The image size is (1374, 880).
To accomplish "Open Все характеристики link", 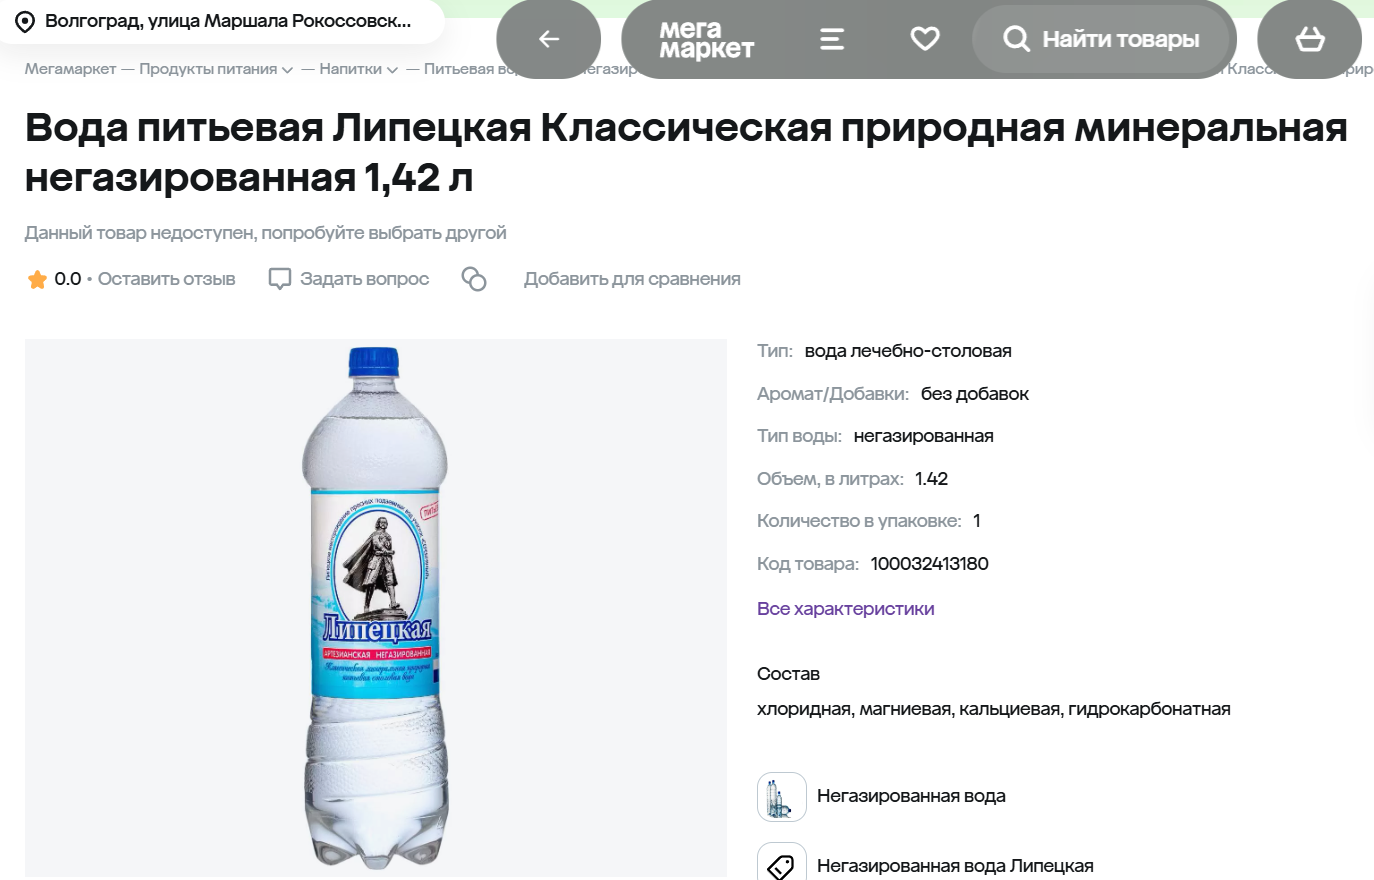I will coord(845,609).
